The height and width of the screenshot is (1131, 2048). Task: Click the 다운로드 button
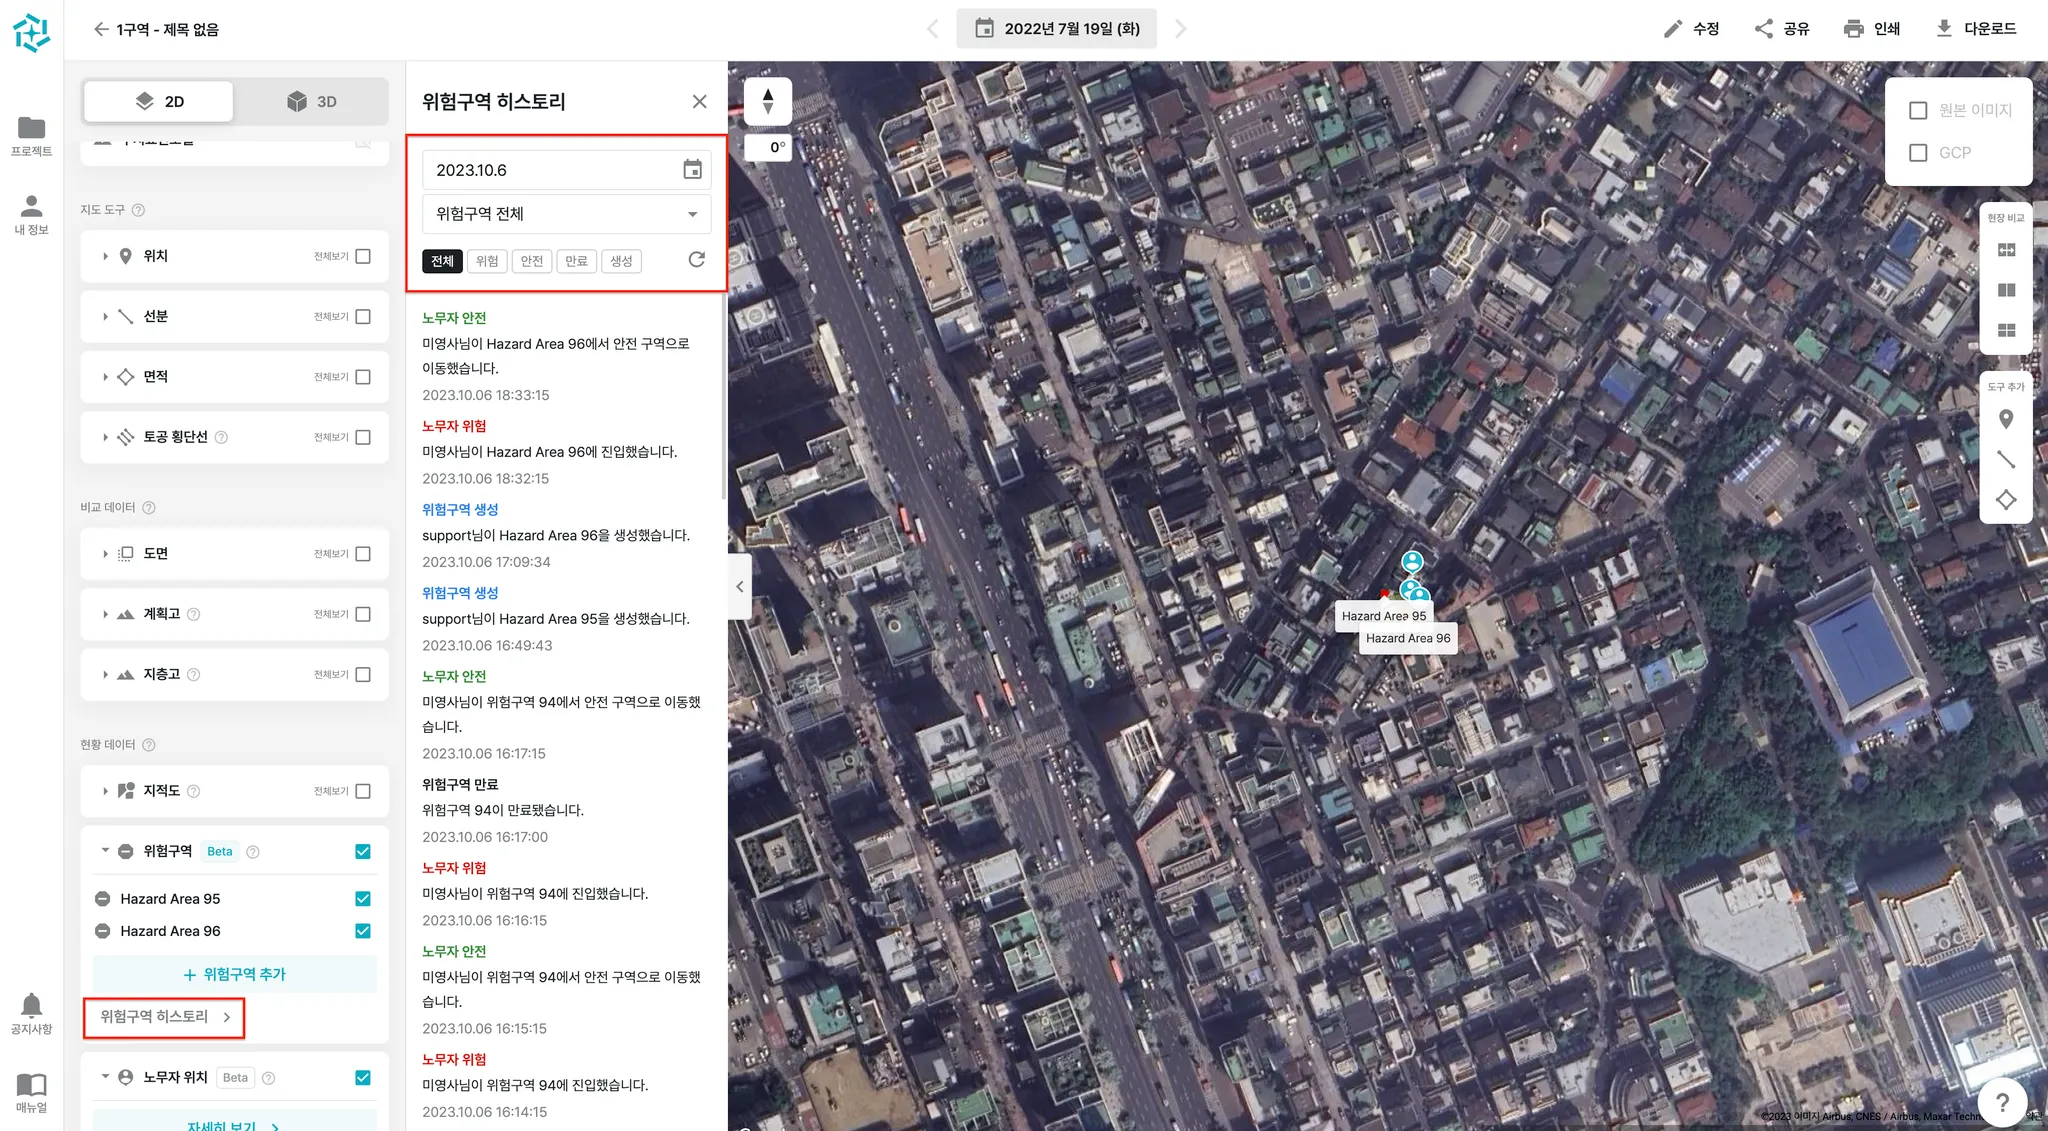click(1976, 29)
